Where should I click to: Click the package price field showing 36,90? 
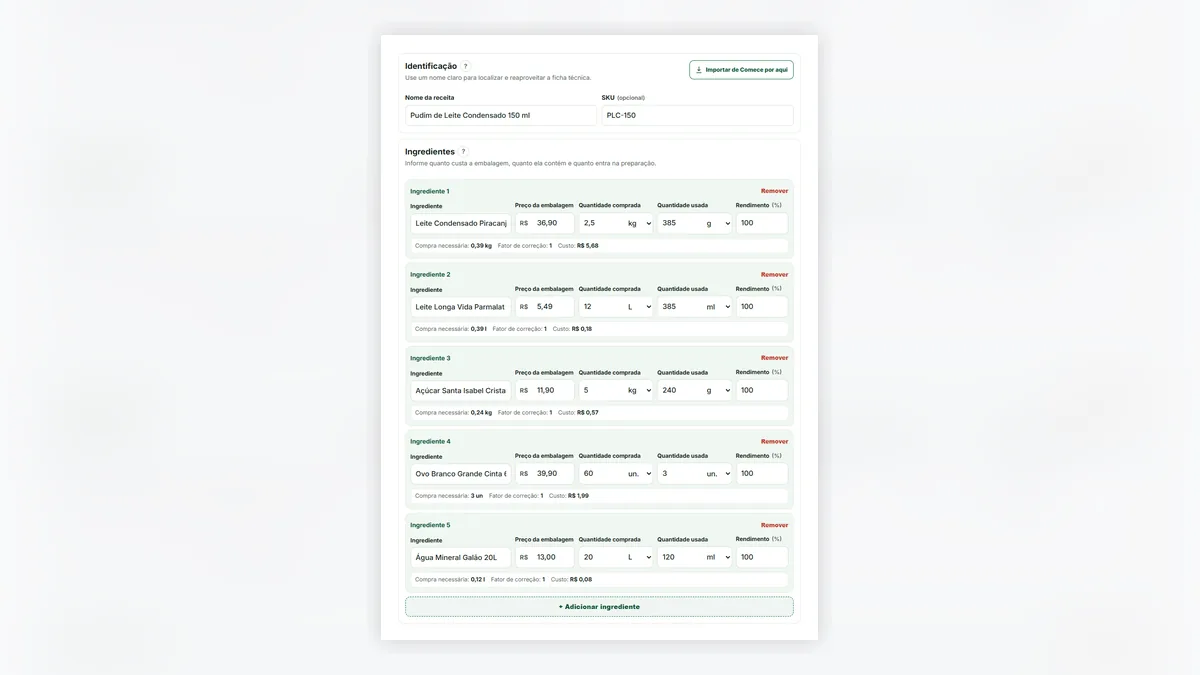click(545, 223)
